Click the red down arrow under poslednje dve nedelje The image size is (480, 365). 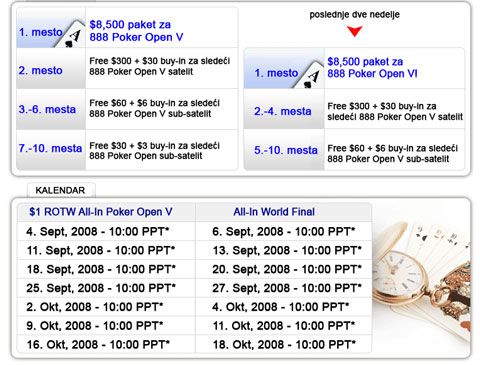click(354, 31)
